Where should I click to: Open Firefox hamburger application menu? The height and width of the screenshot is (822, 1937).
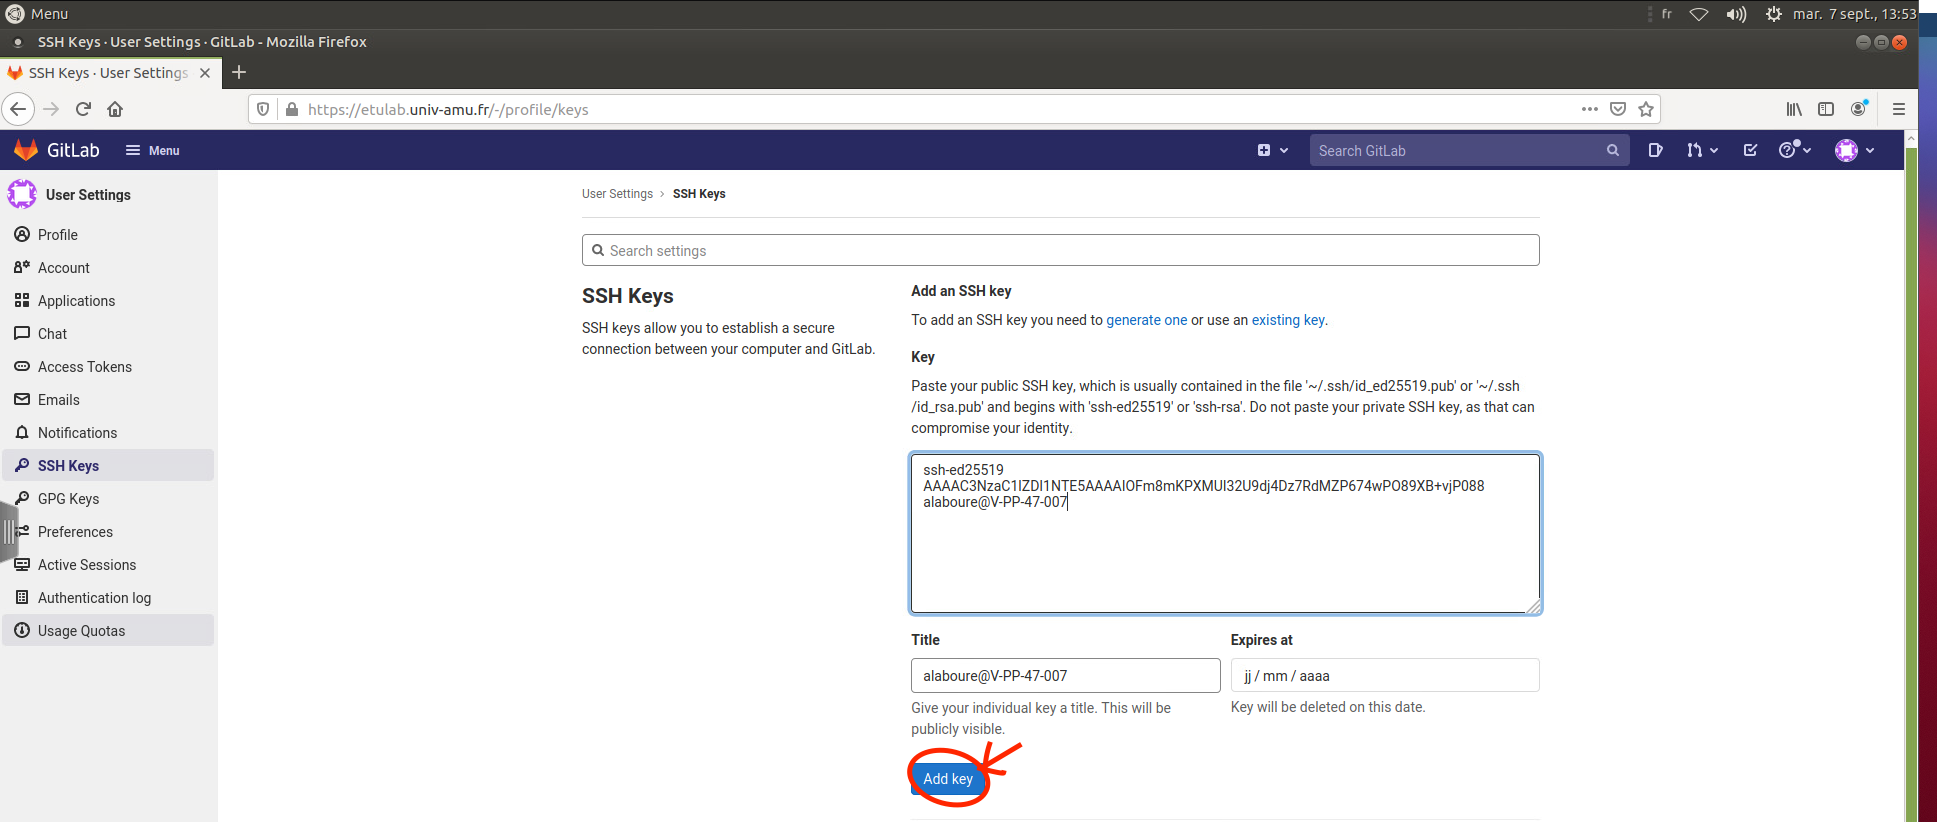[x=1899, y=109]
